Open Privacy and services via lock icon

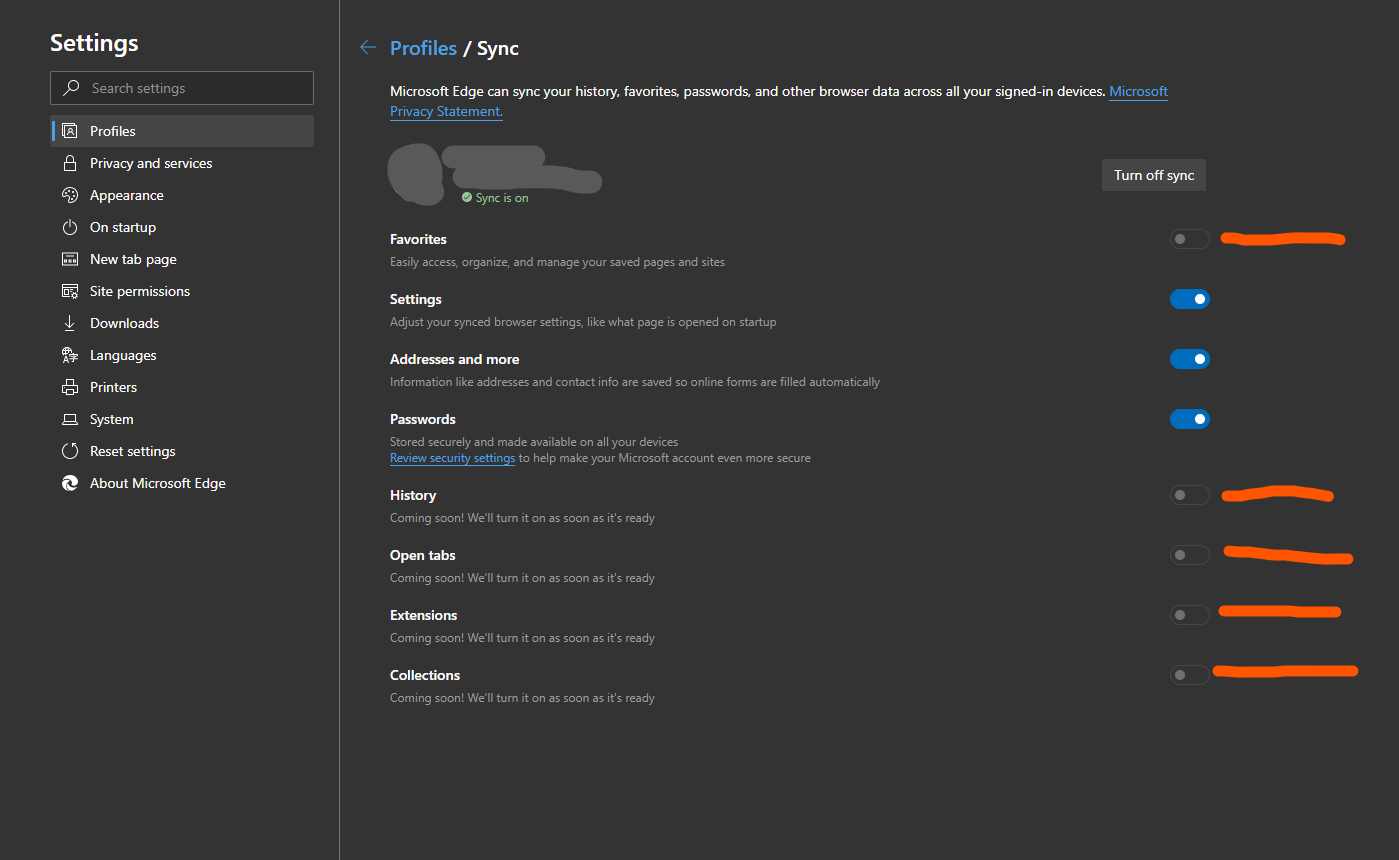pos(70,163)
